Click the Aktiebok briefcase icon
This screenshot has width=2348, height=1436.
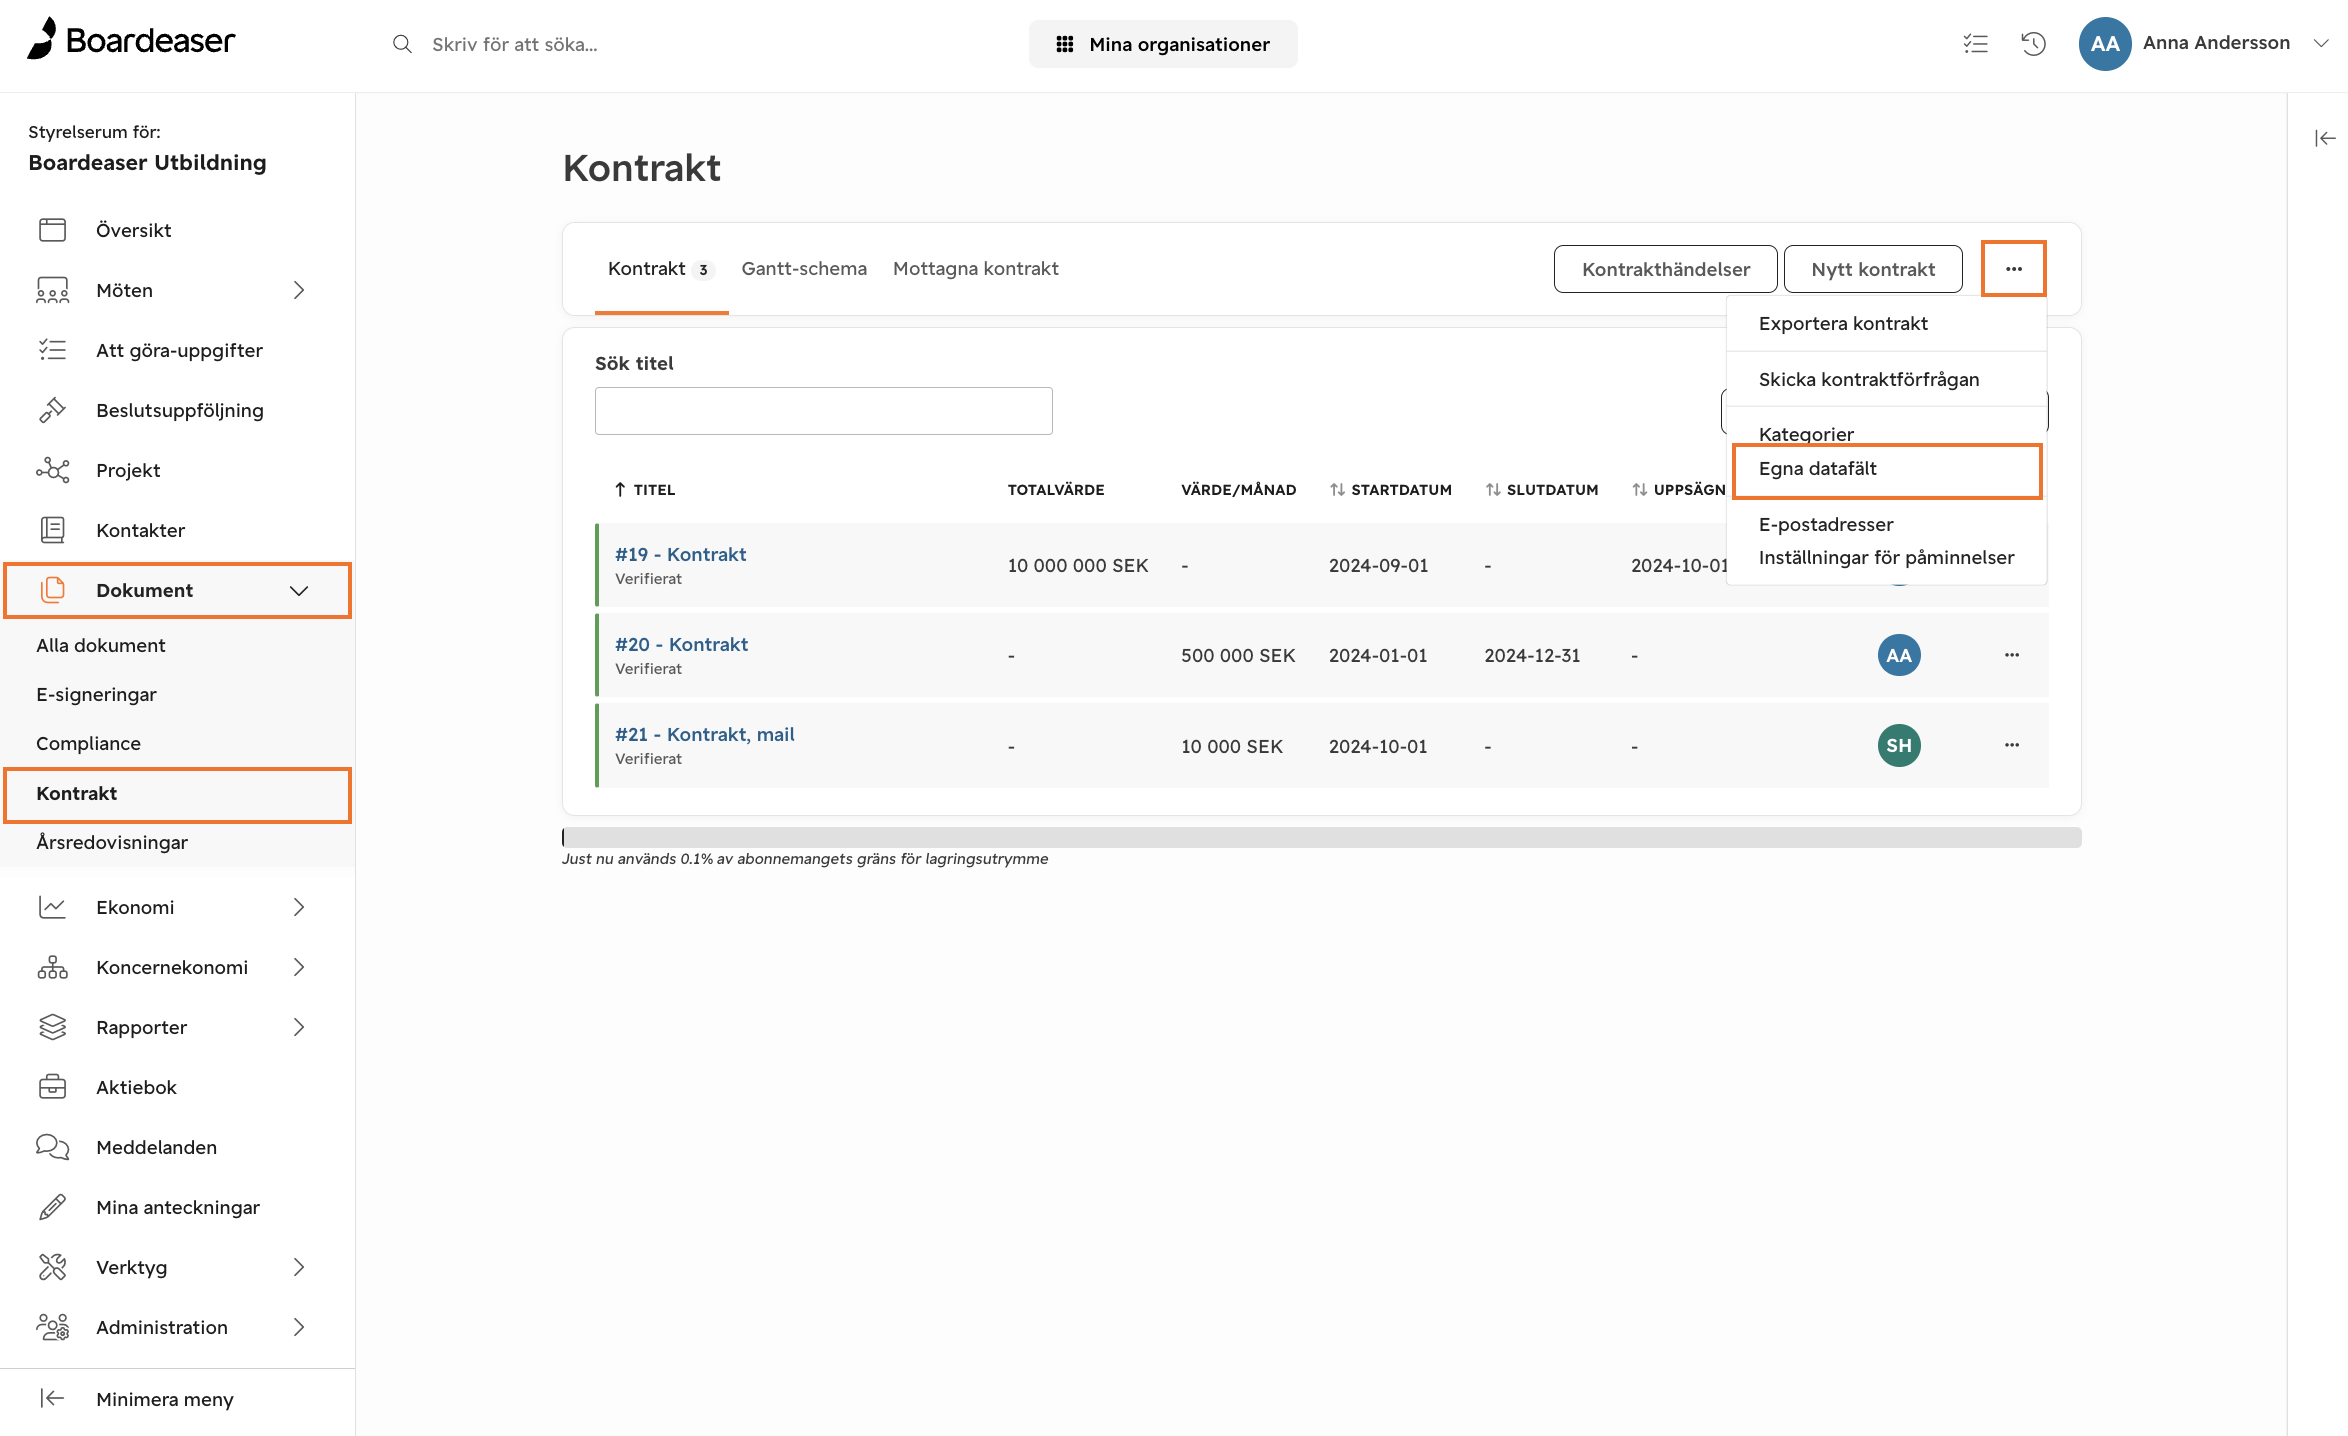click(53, 1087)
